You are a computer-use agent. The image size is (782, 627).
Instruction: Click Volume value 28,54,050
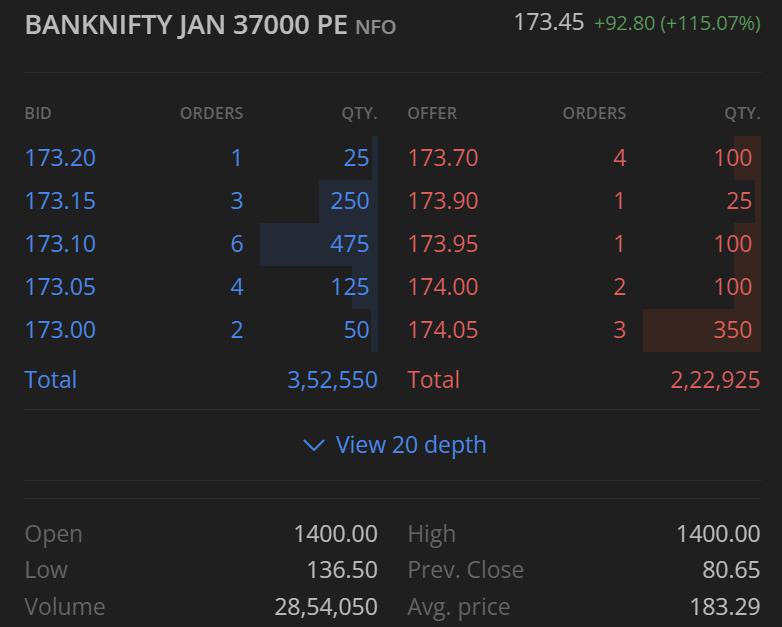pyautogui.click(x=326, y=607)
